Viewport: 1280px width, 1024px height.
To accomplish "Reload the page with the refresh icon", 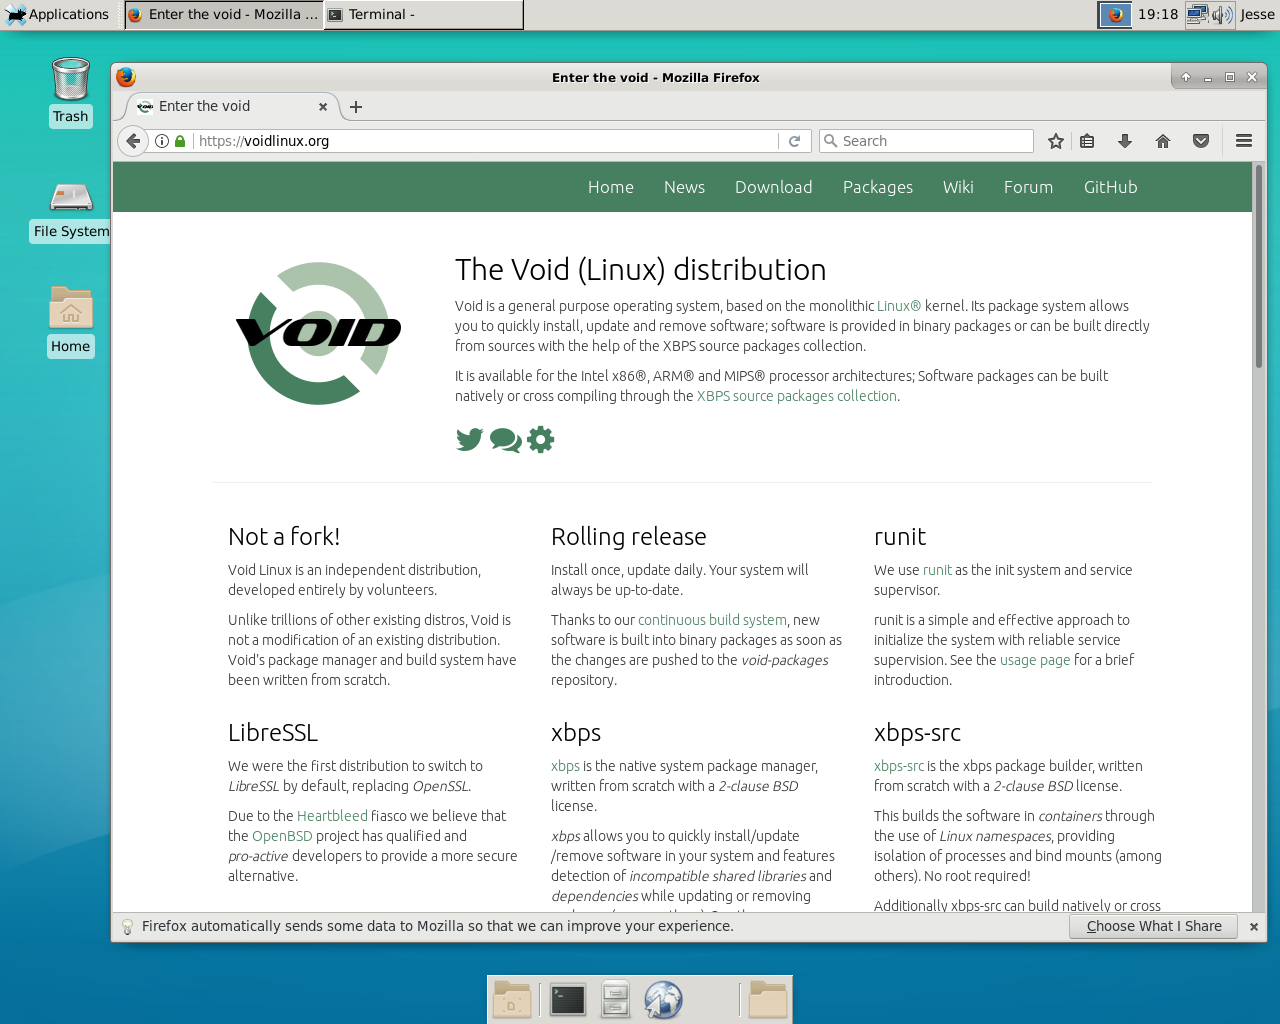I will (794, 141).
